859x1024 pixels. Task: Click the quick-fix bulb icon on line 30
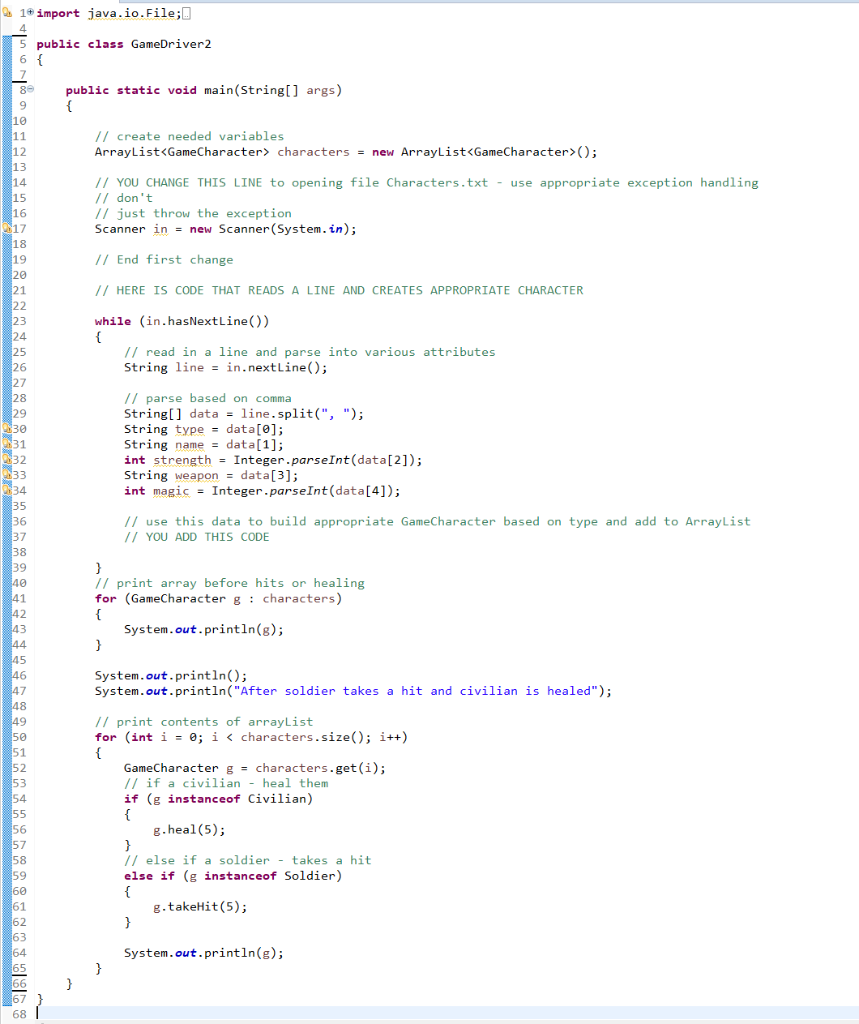point(6,429)
